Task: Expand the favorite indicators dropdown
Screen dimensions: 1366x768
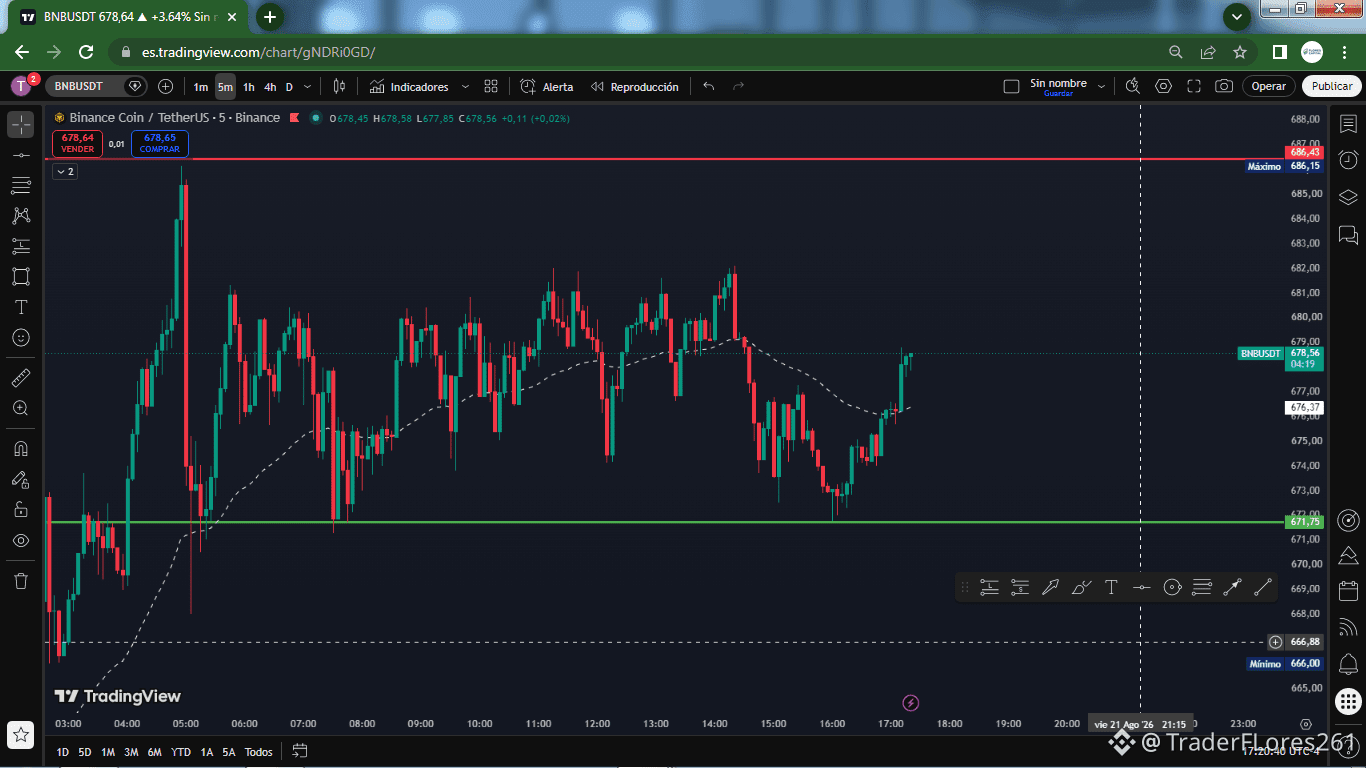Action: pos(465,87)
